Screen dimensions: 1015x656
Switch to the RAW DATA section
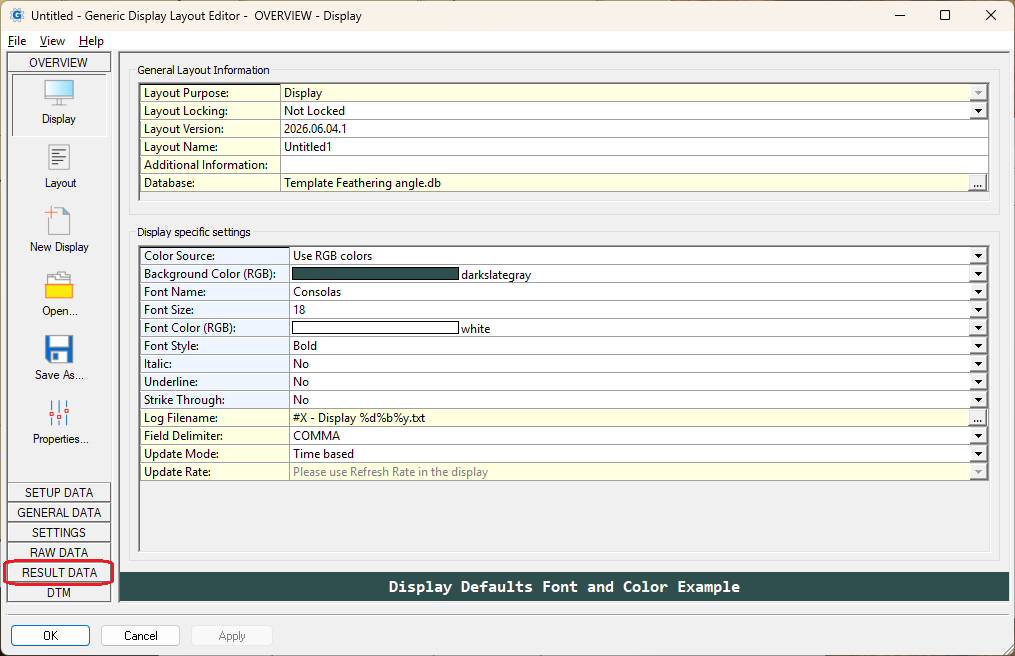pyautogui.click(x=59, y=552)
